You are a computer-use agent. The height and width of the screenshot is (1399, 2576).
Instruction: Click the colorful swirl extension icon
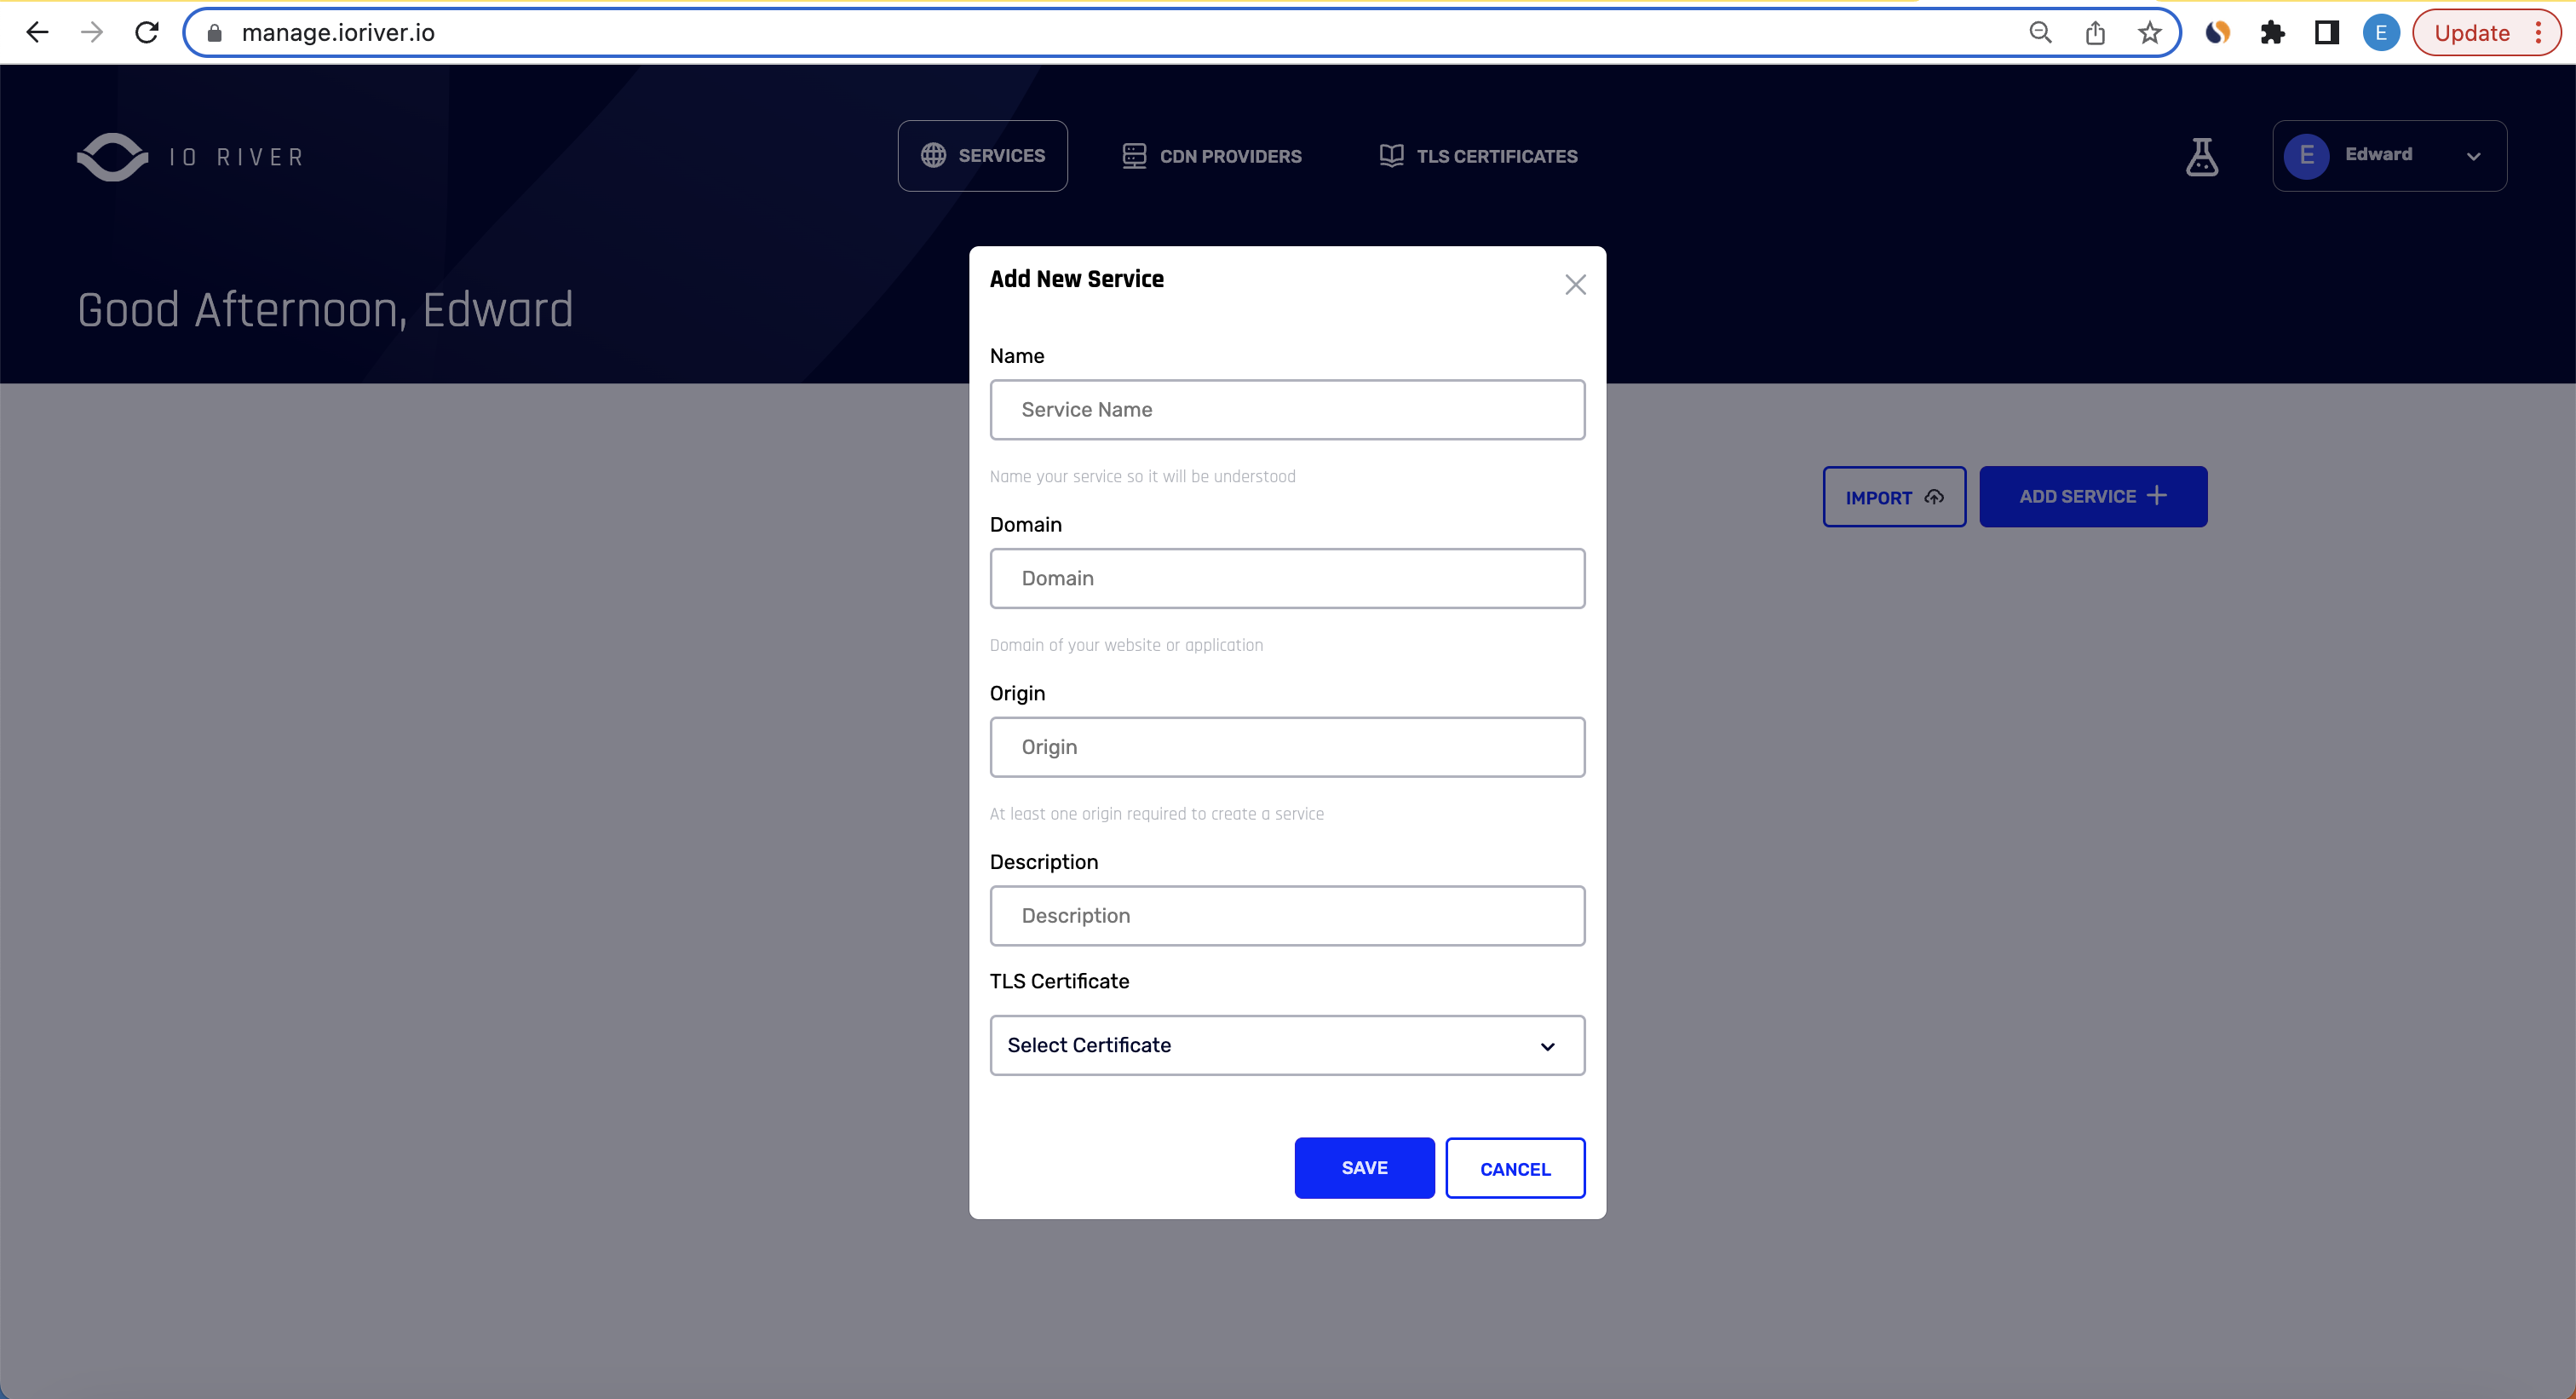point(2217,33)
